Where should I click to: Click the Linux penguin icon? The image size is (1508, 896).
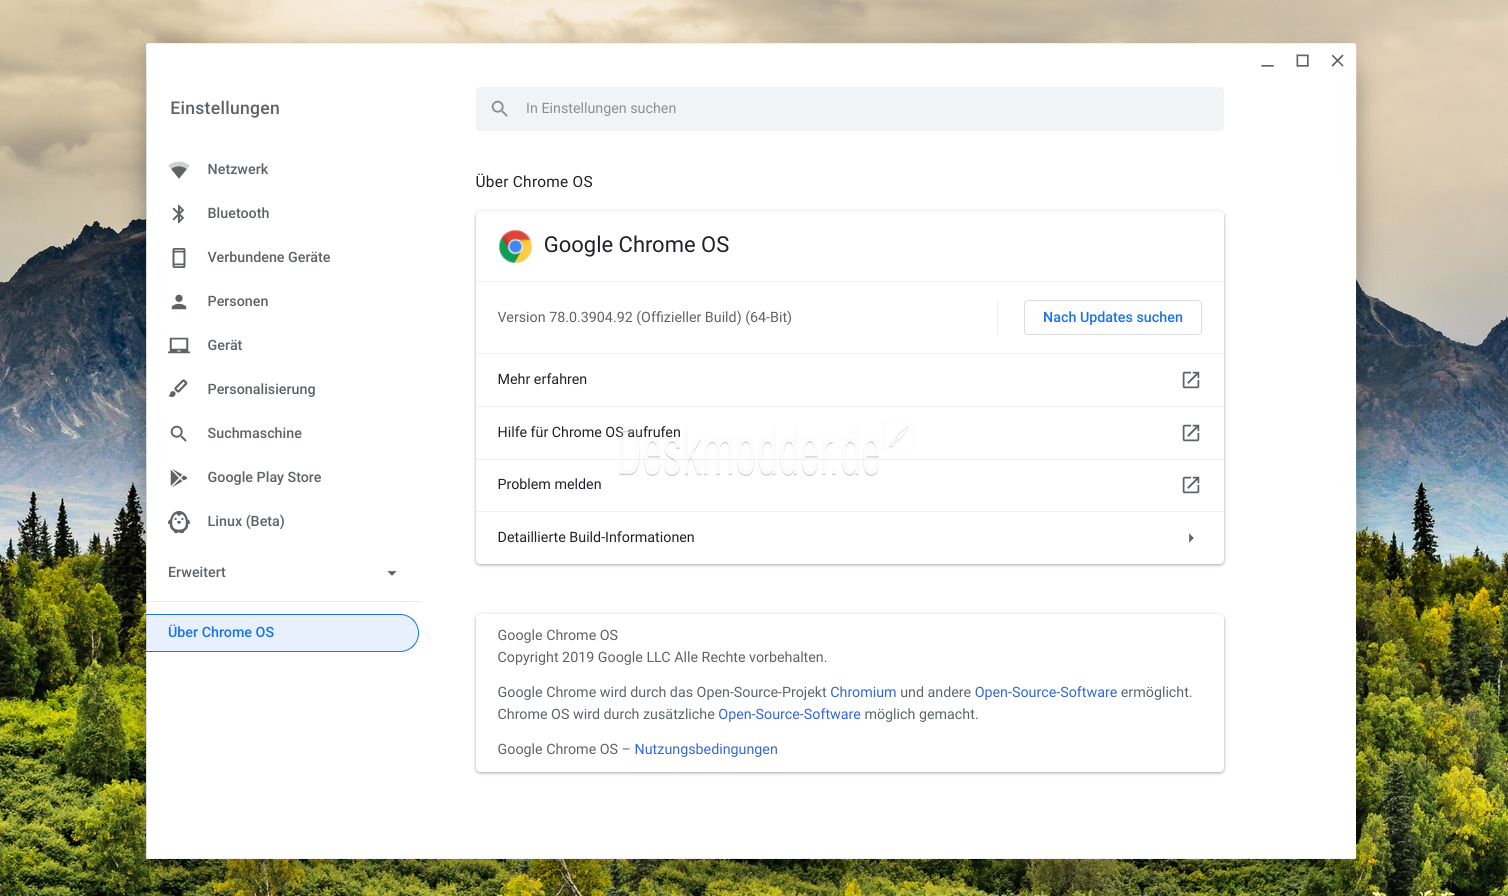point(179,521)
